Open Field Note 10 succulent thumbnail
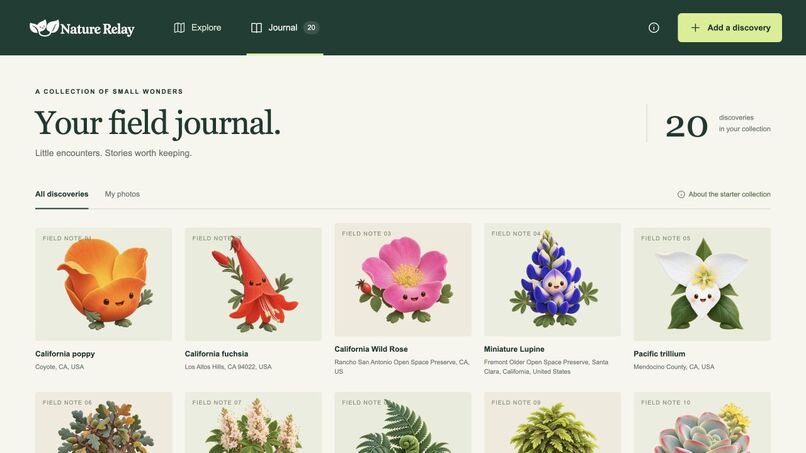The width and height of the screenshot is (806, 453). 702,423
